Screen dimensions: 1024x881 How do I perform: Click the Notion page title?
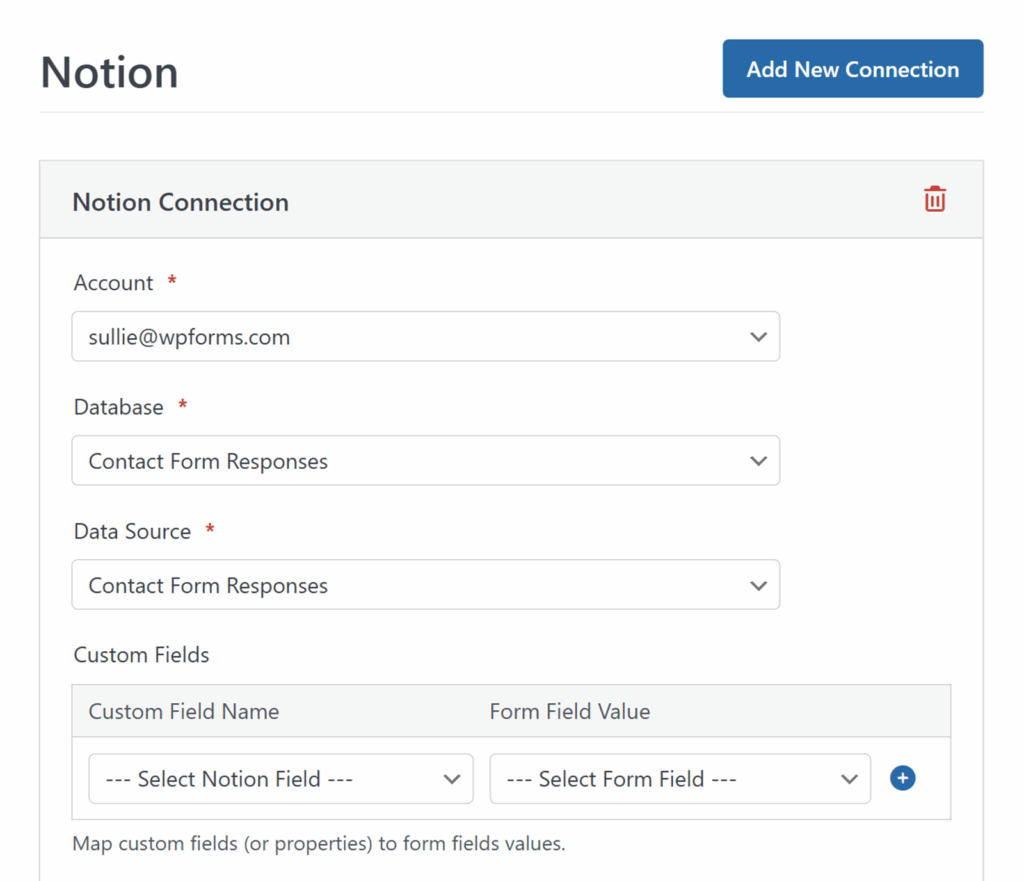point(109,71)
